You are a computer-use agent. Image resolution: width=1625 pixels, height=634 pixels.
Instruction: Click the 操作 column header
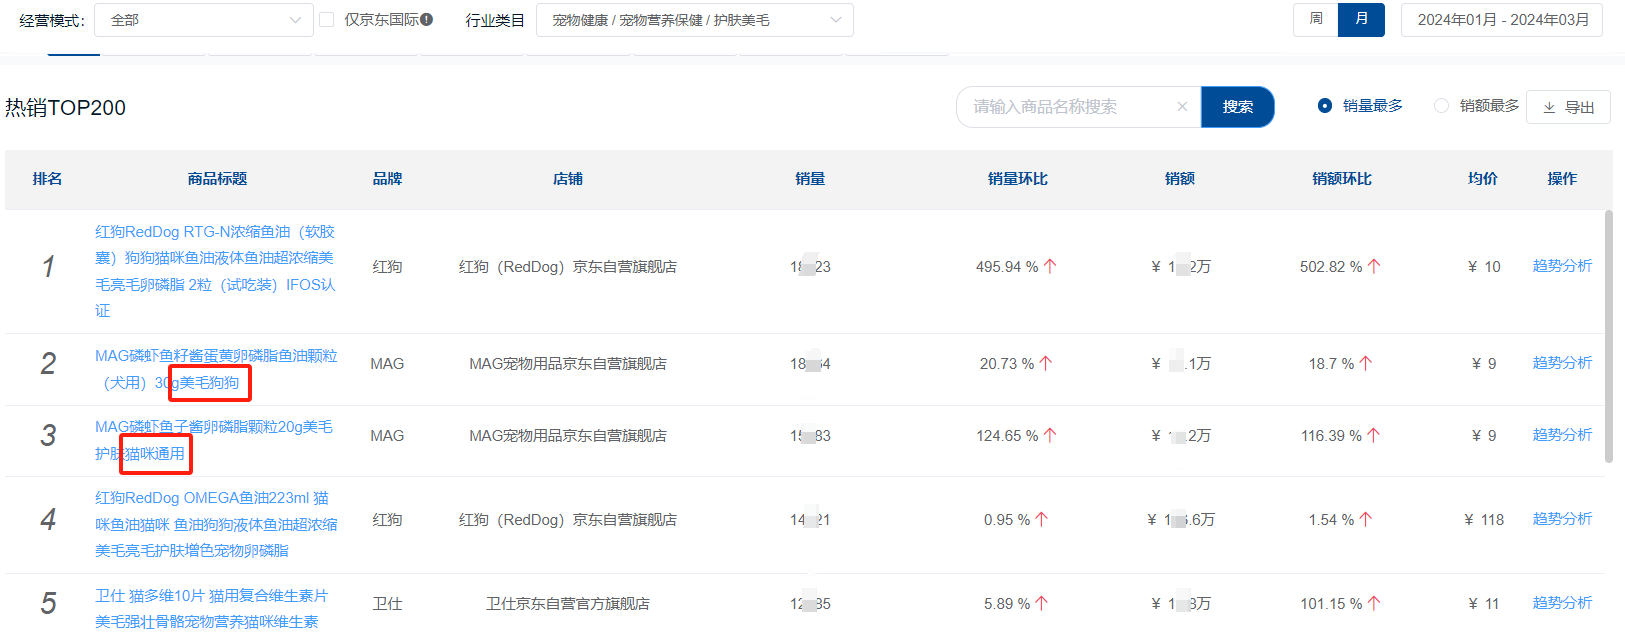point(1562,179)
